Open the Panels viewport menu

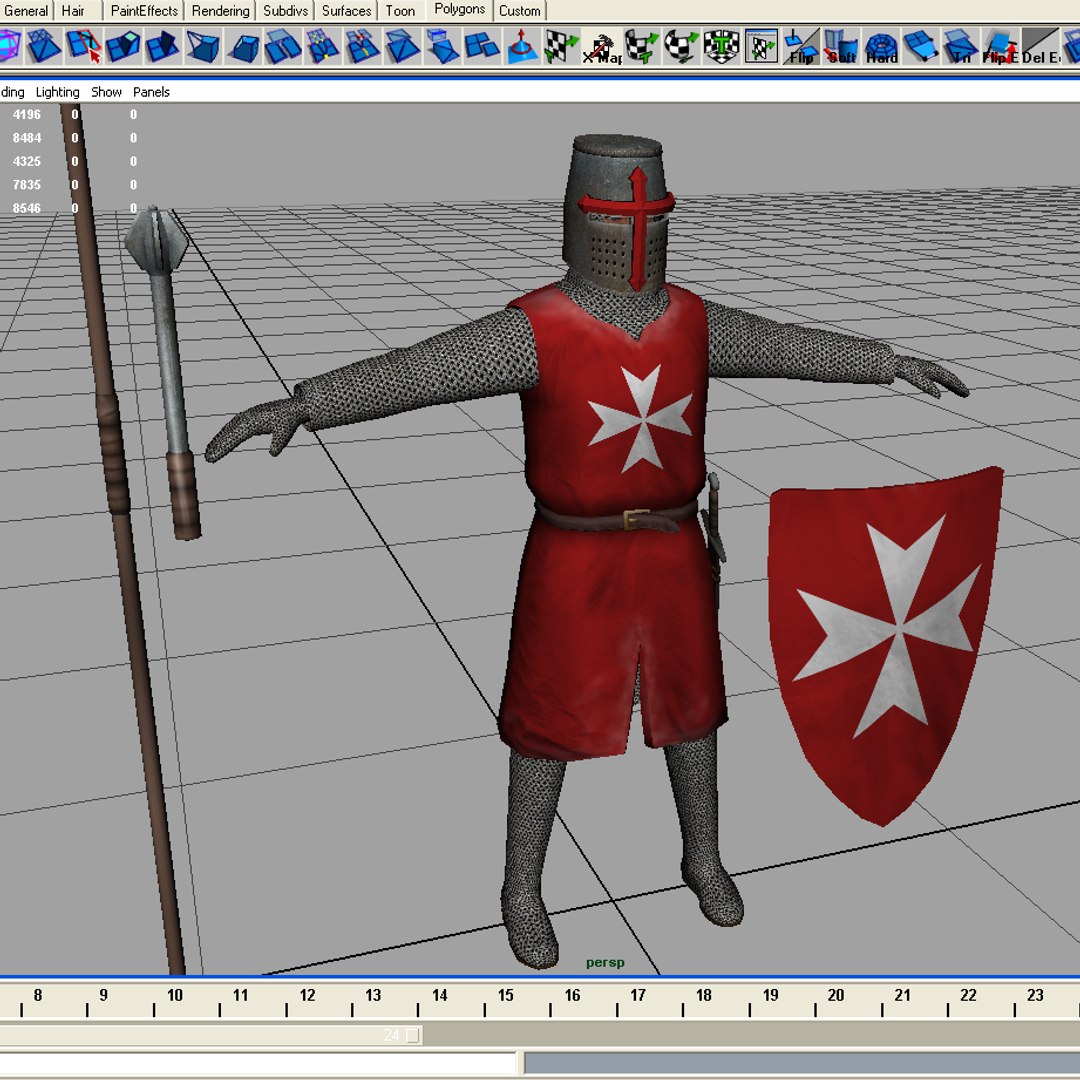[151, 92]
